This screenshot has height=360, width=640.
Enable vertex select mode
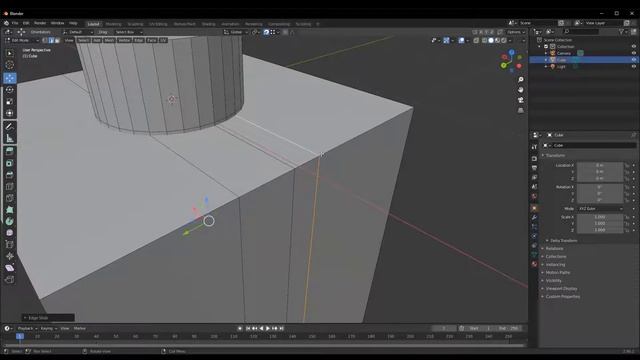pos(45,40)
